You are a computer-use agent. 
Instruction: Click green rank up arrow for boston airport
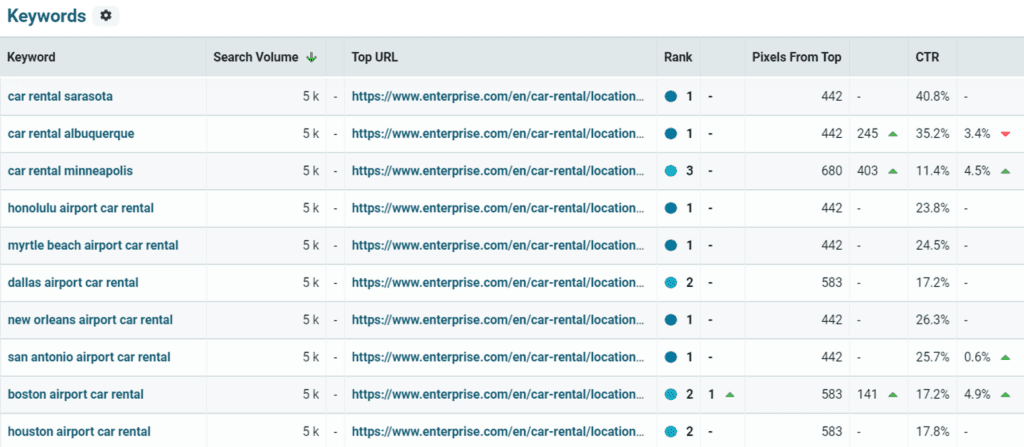click(729, 395)
